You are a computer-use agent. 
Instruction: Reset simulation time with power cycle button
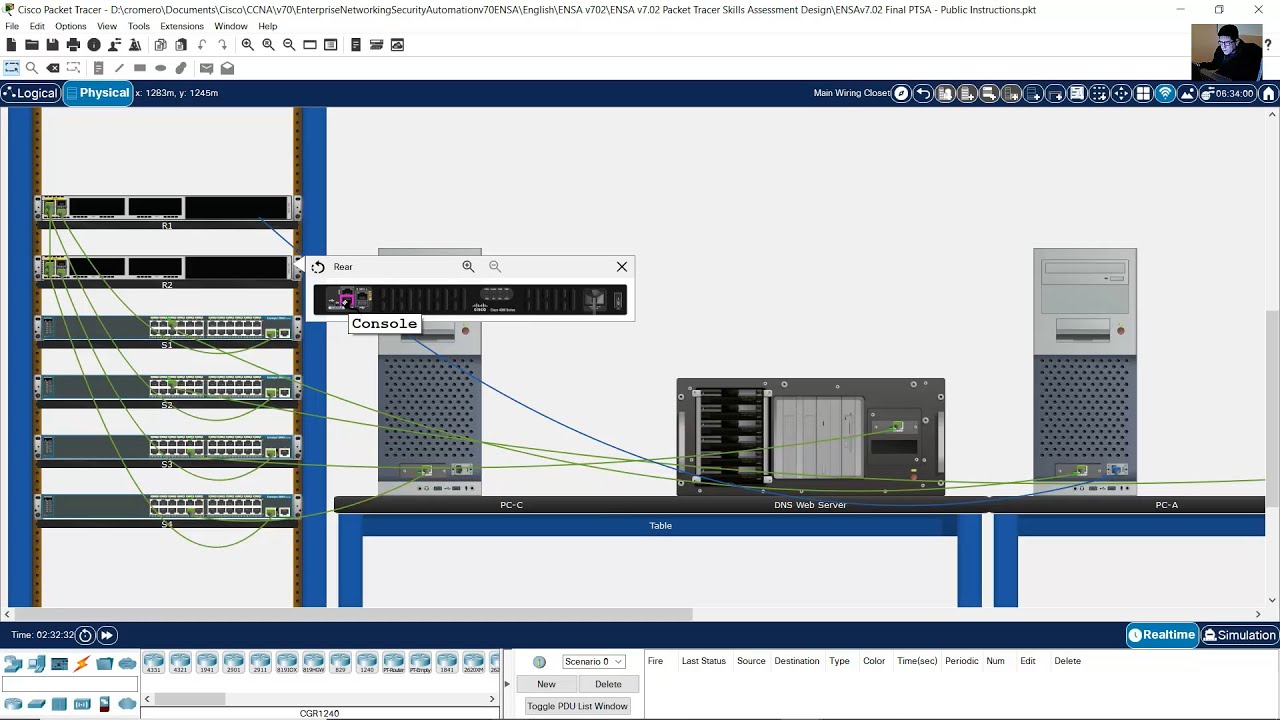pos(85,635)
